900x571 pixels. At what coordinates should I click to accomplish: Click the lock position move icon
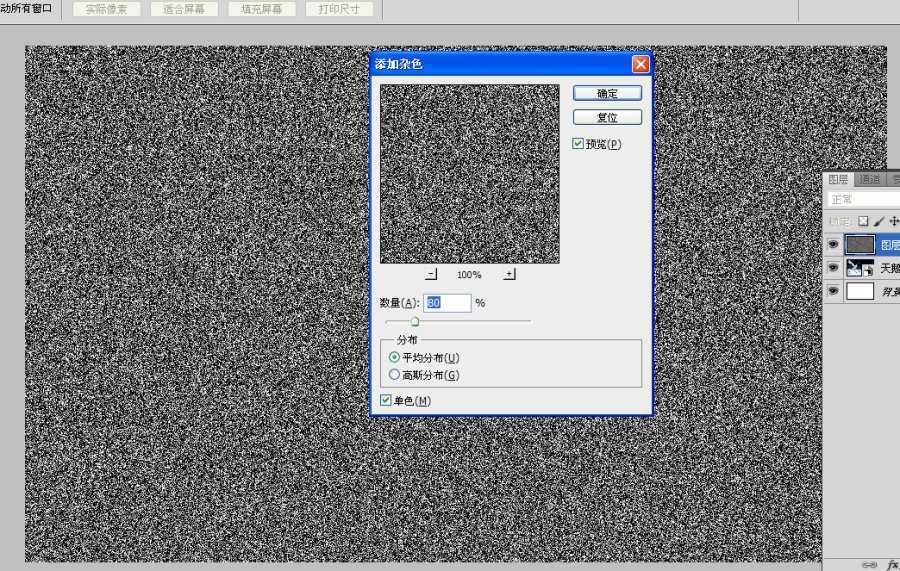coord(893,221)
